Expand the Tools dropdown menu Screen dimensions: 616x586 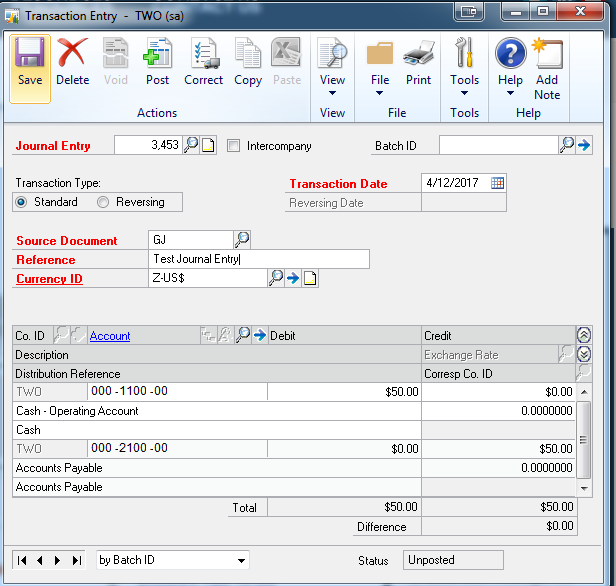coord(464,68)
